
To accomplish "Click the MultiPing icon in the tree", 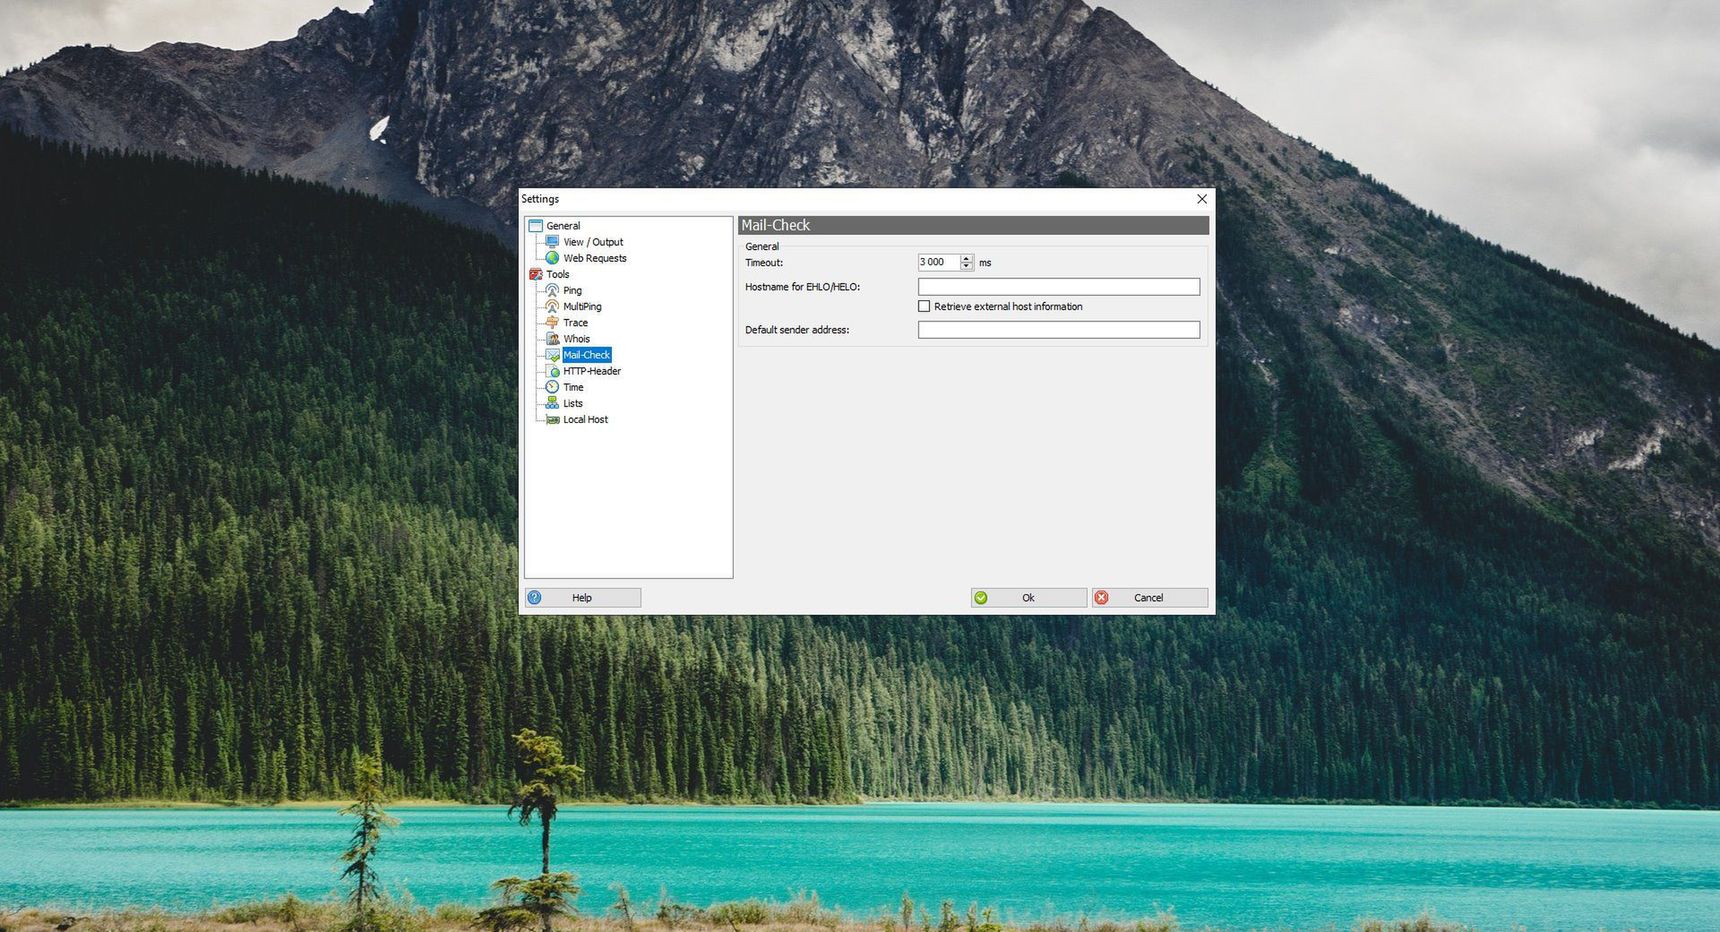I will click(x=552, y=306).
